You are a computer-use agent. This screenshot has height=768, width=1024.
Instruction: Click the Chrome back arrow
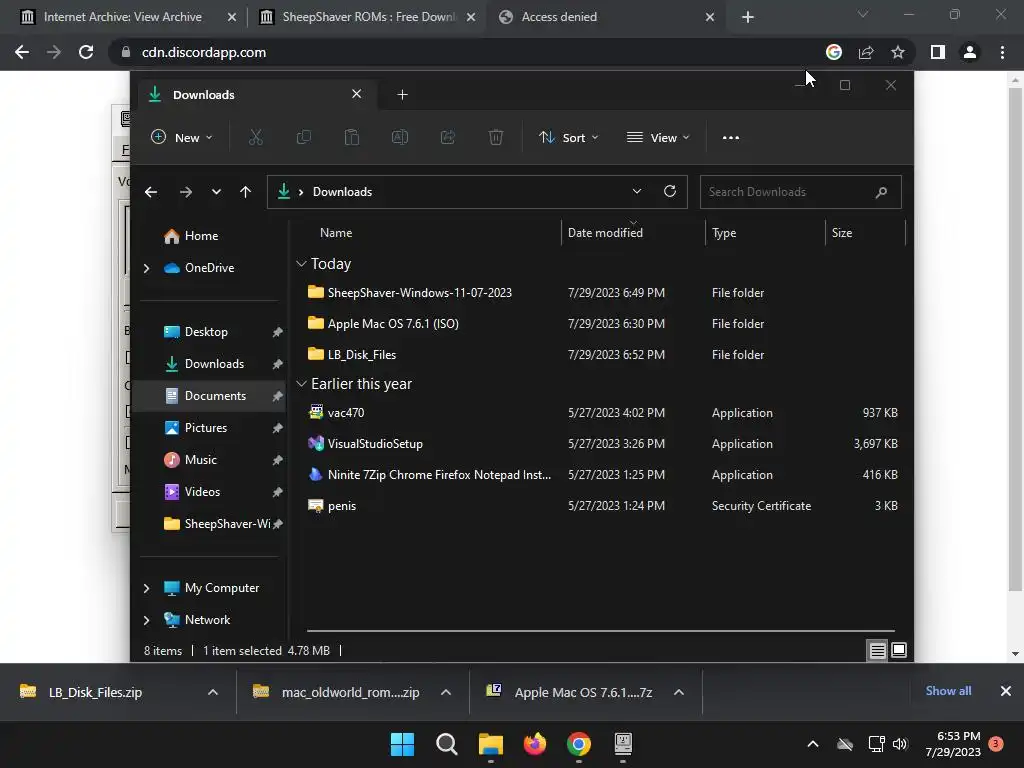point(22,52)
